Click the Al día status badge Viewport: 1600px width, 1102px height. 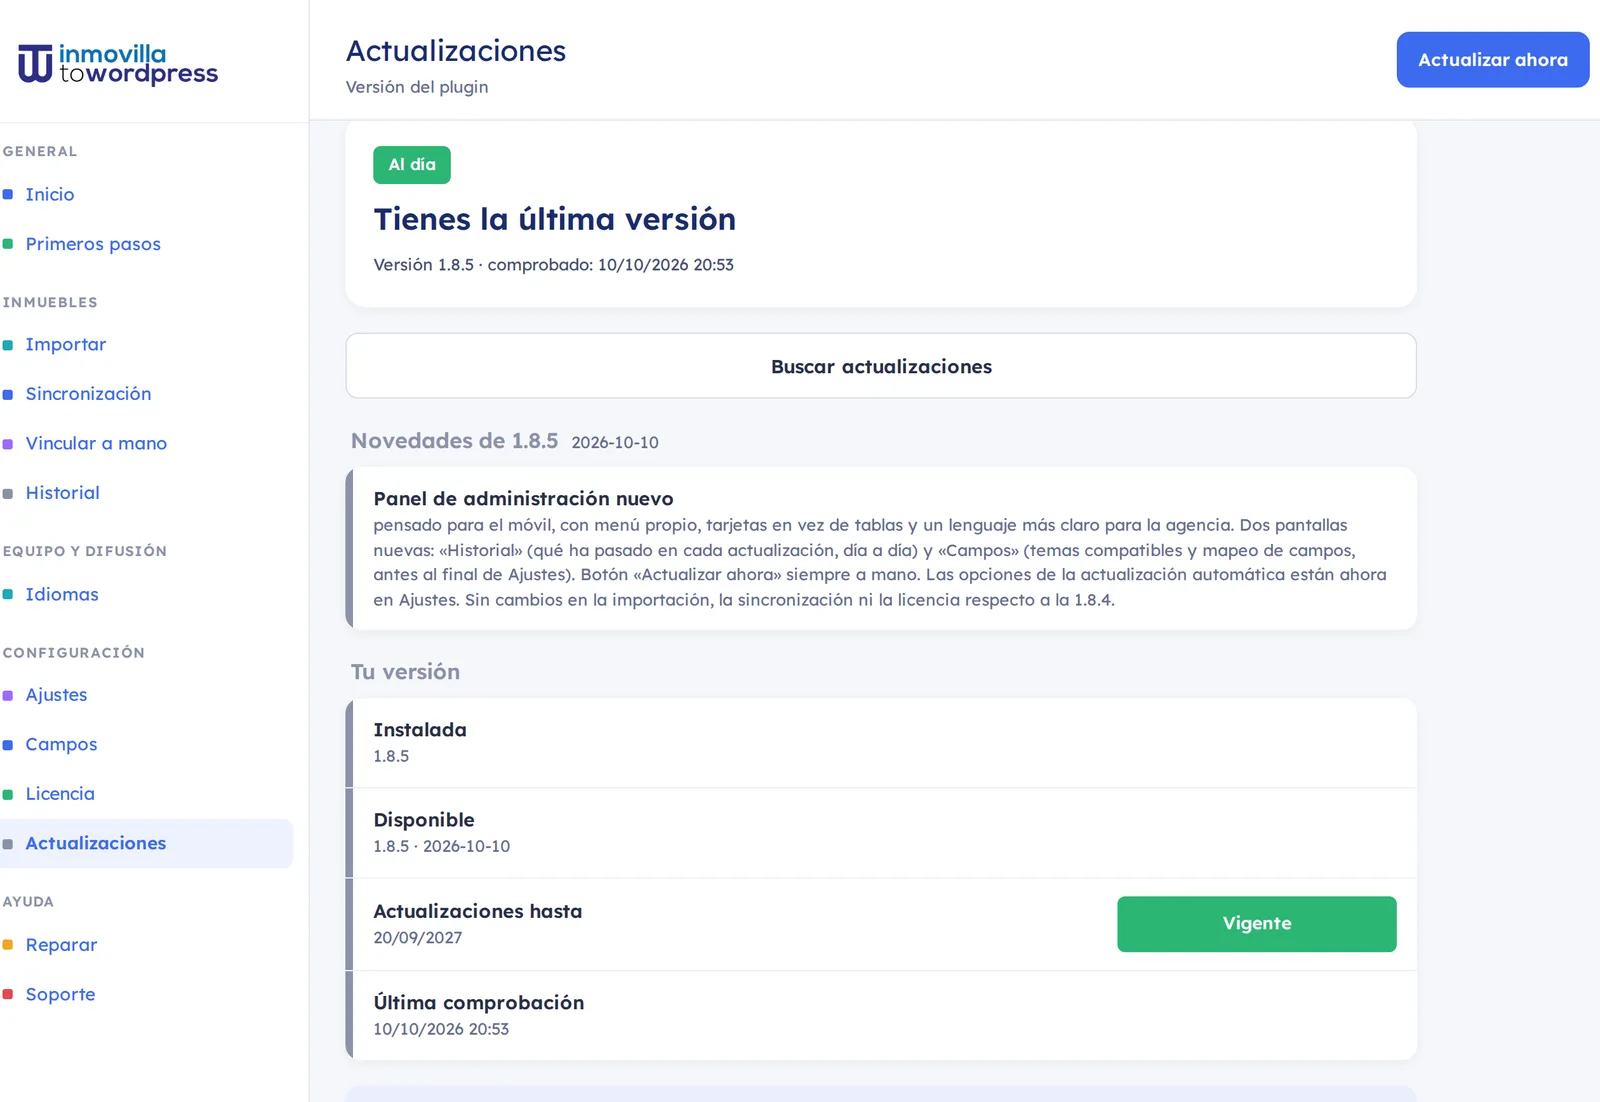point(412,165)
